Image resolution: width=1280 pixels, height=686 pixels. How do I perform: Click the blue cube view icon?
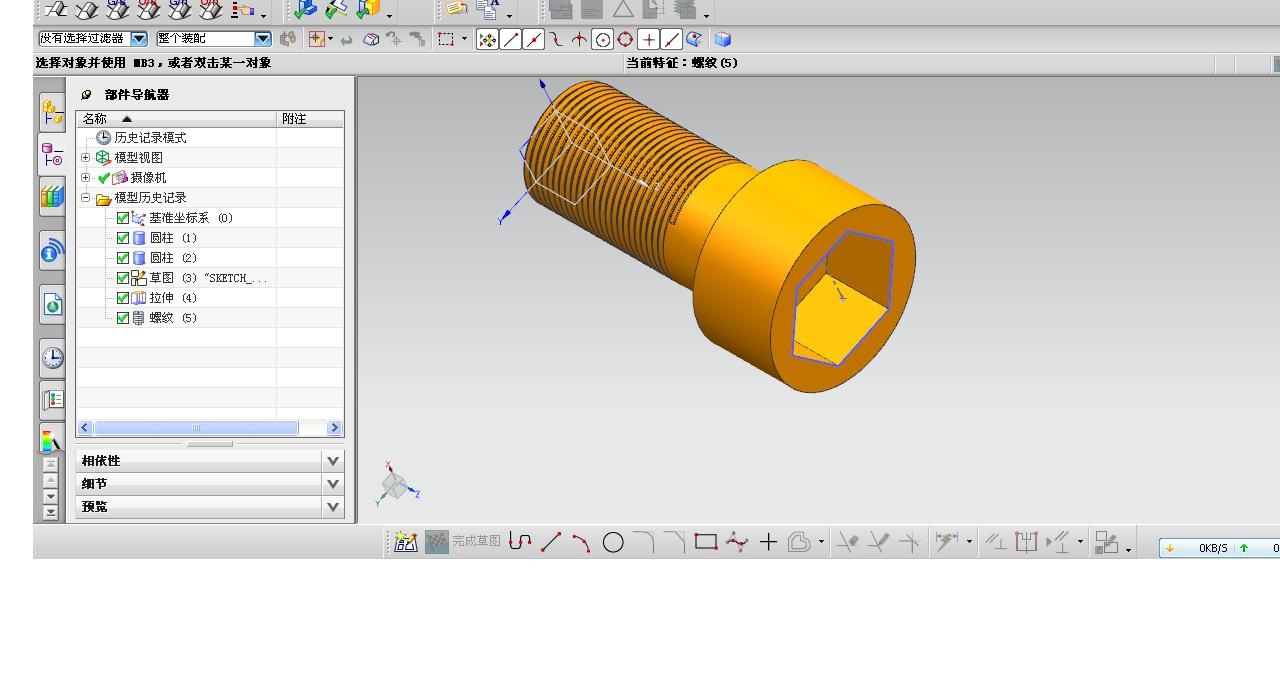723,39
